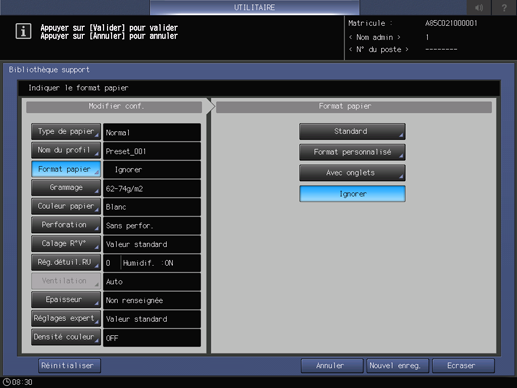This screenshot has width=517, height=388.
Task: Open Densité couleur setting
Action: point(66,337)
